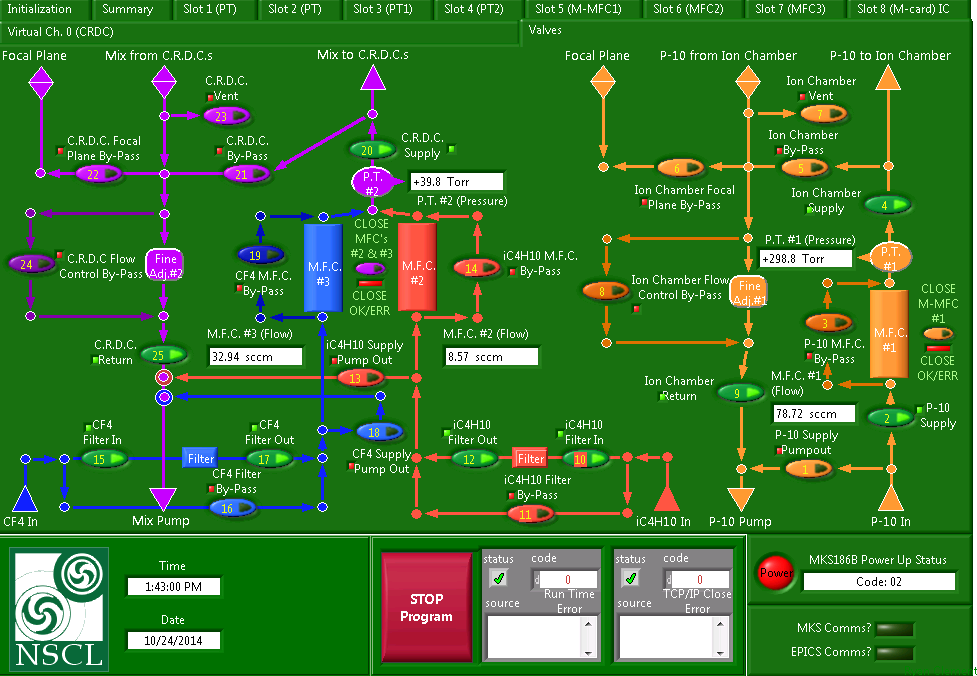Screen dimensions: 977x676
Task: Toggle TCP/IP Close Error status checkbox
Action: click(632, 578)
